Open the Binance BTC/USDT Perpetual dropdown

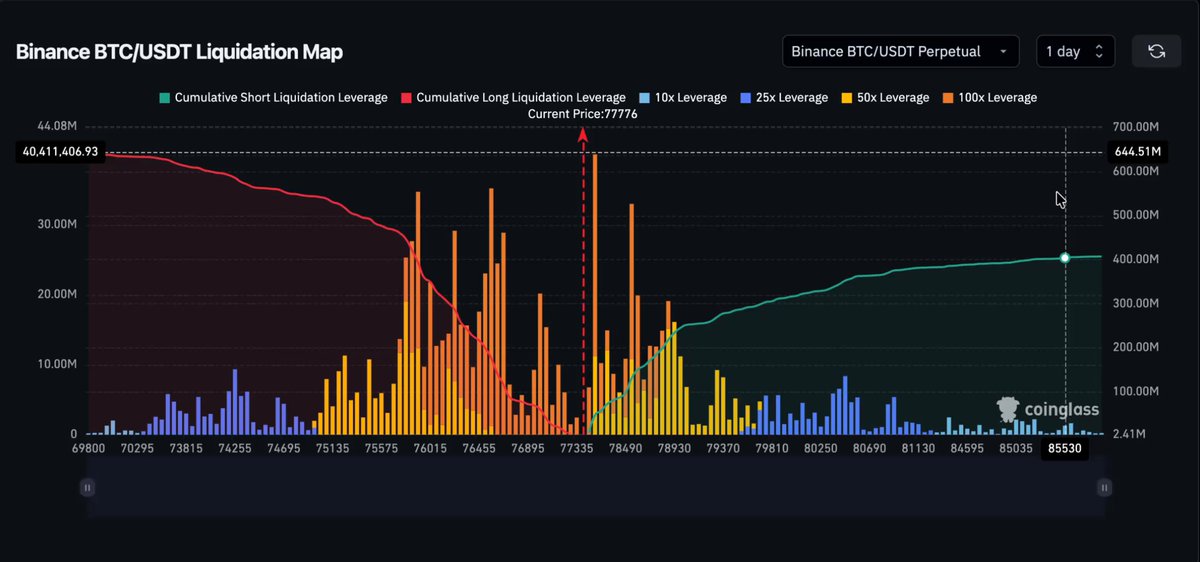(899, 51)
